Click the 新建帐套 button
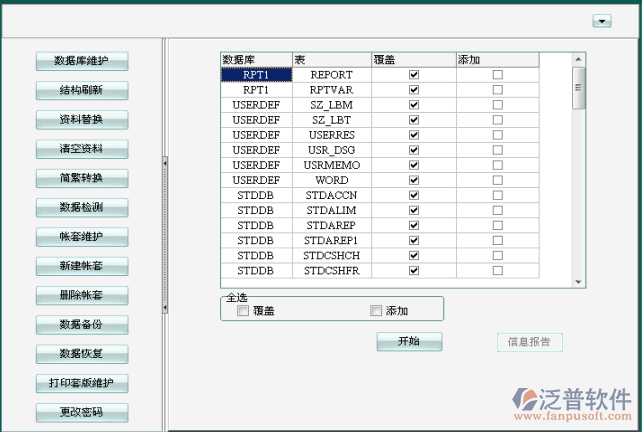The width and height of the screenshot is (642, 432). pyautogui.click(x=82, y=266)
